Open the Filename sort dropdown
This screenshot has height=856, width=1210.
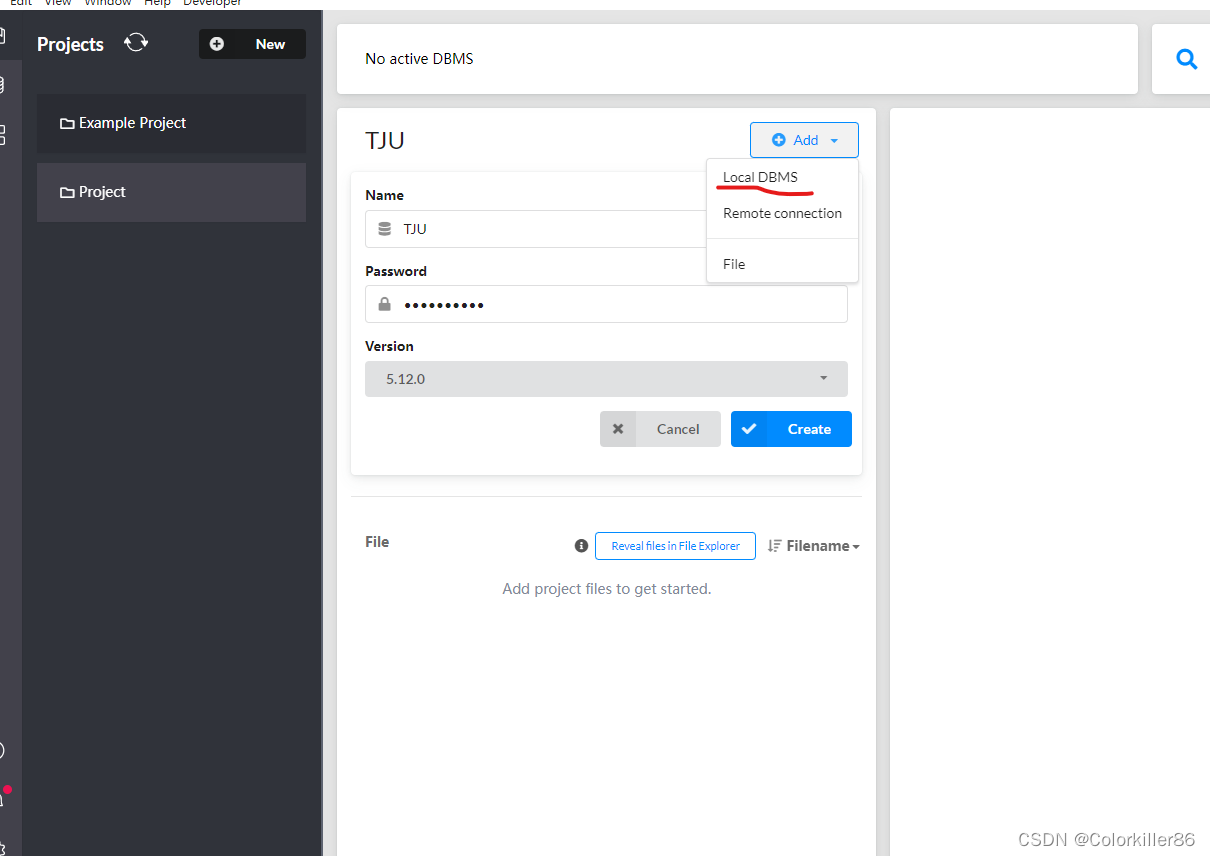pos(813,545)
